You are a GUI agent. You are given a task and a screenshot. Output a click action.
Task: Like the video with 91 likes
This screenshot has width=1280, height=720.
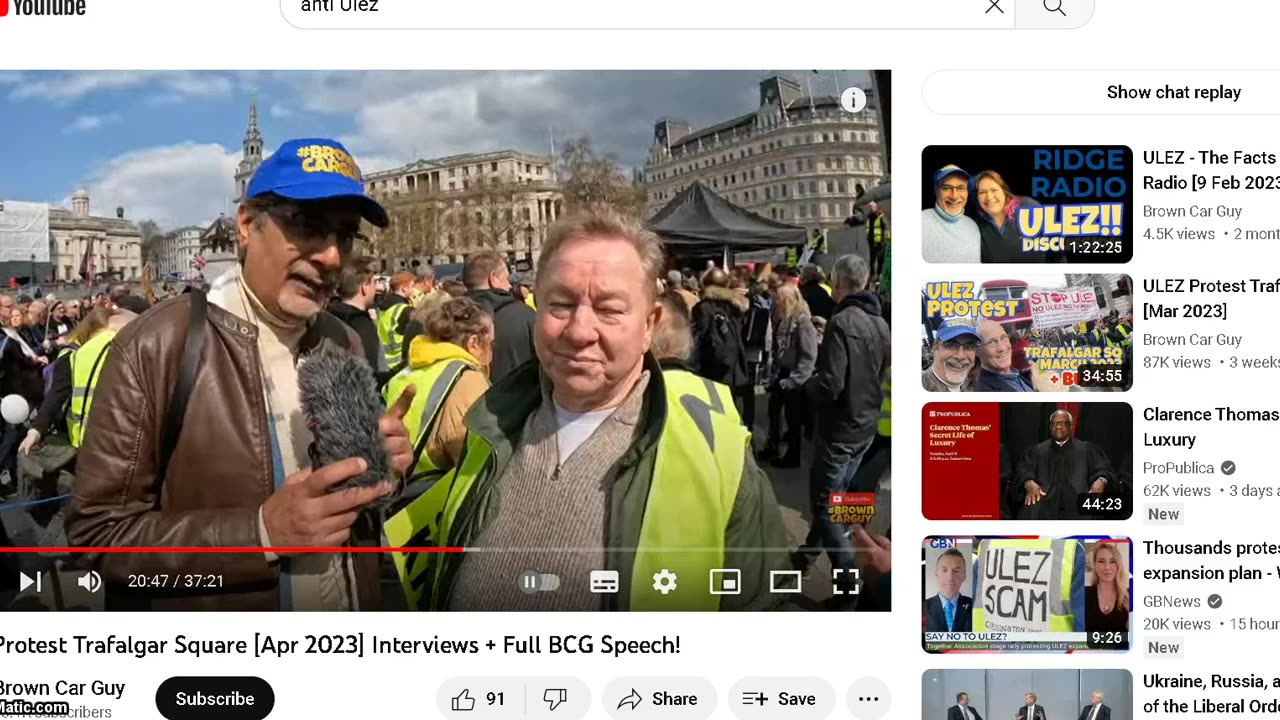click(x=478, y=699)
